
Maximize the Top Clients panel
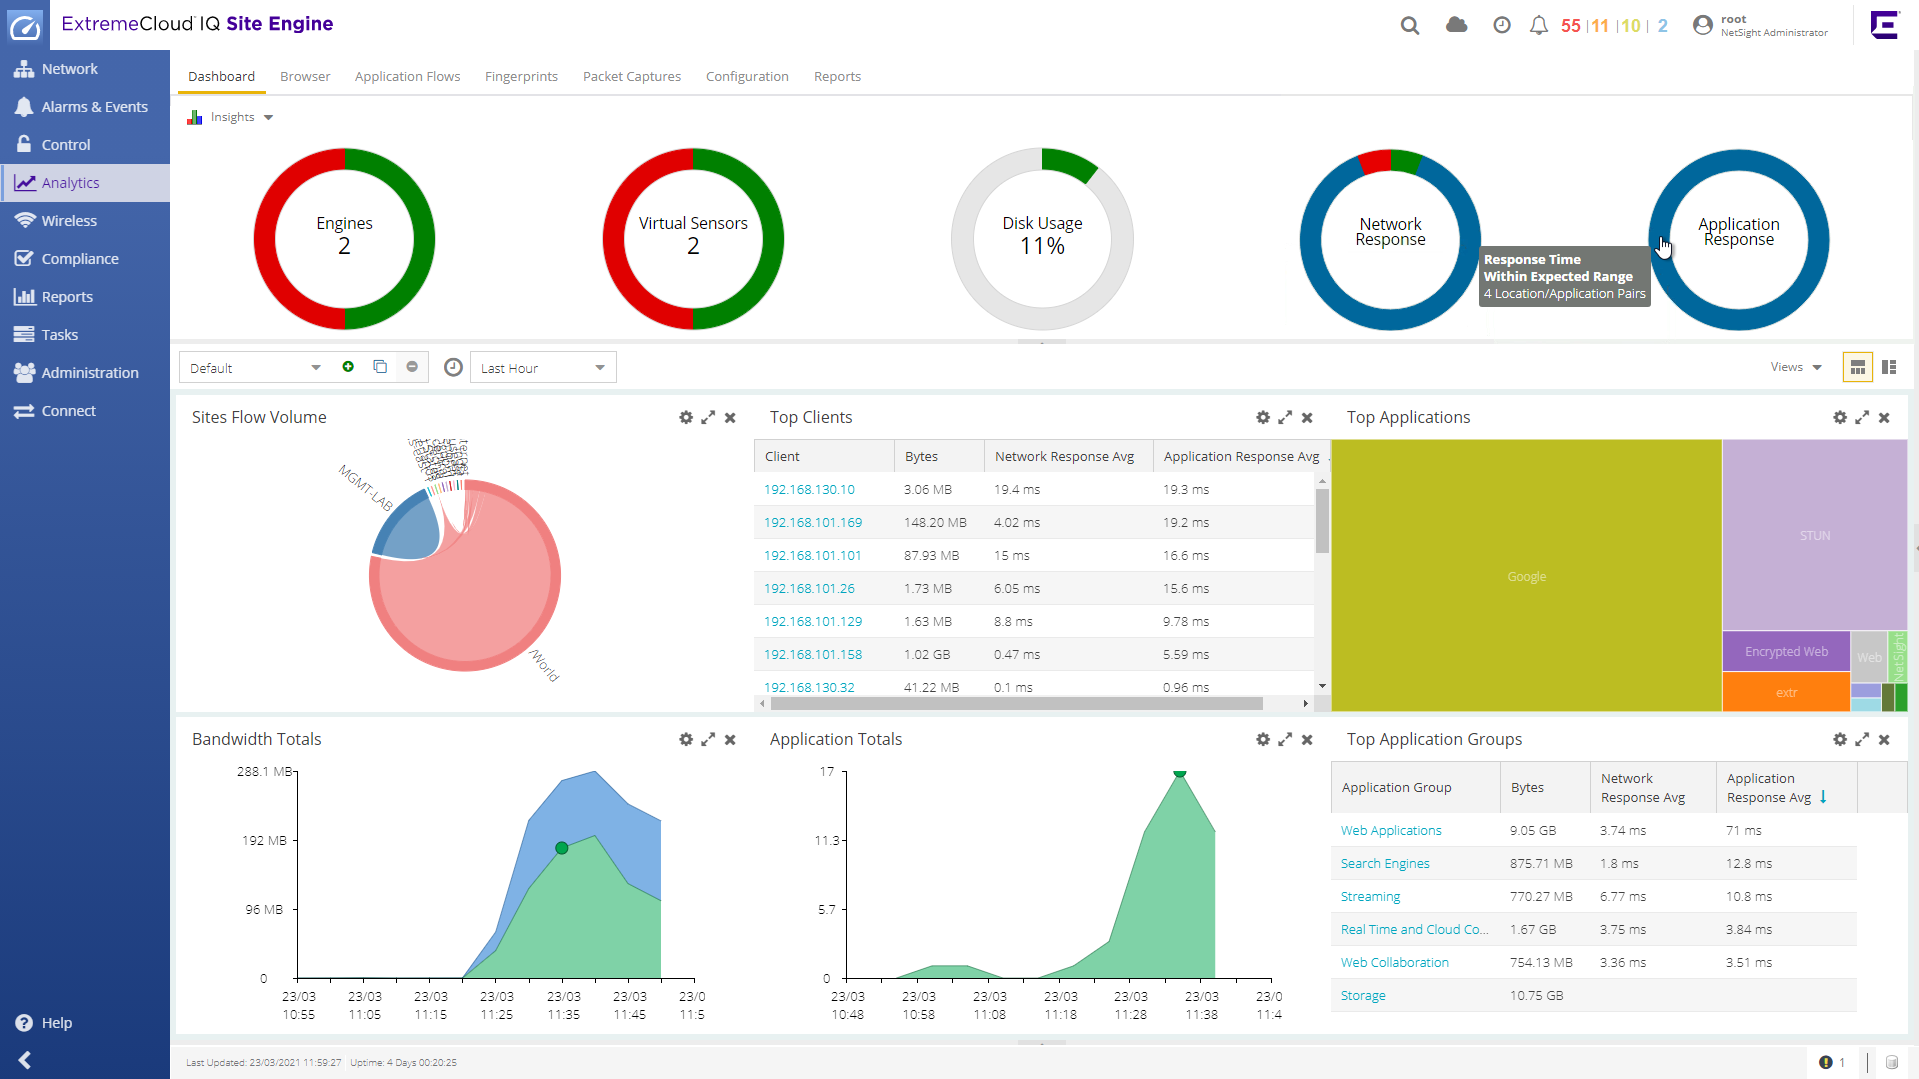[1285, 417]
